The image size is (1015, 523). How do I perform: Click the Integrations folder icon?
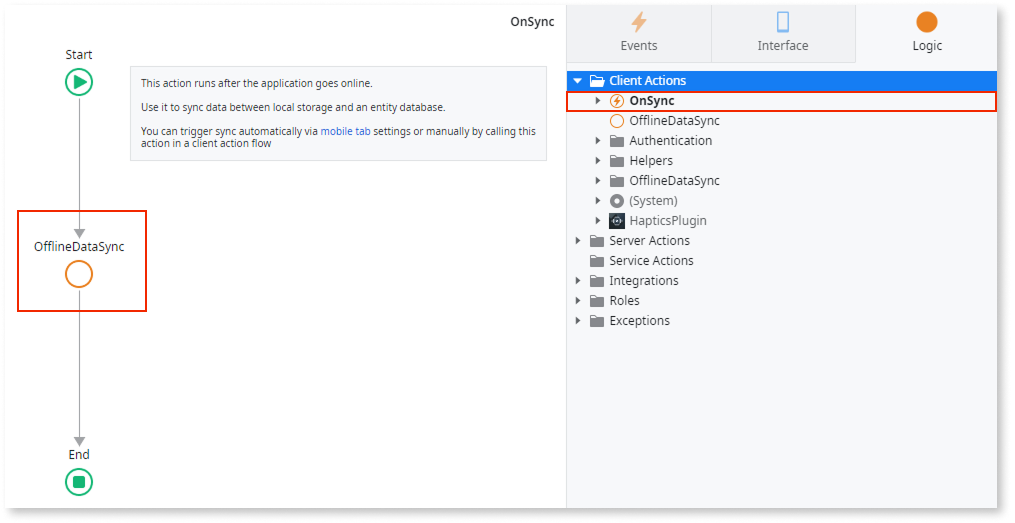597,282
